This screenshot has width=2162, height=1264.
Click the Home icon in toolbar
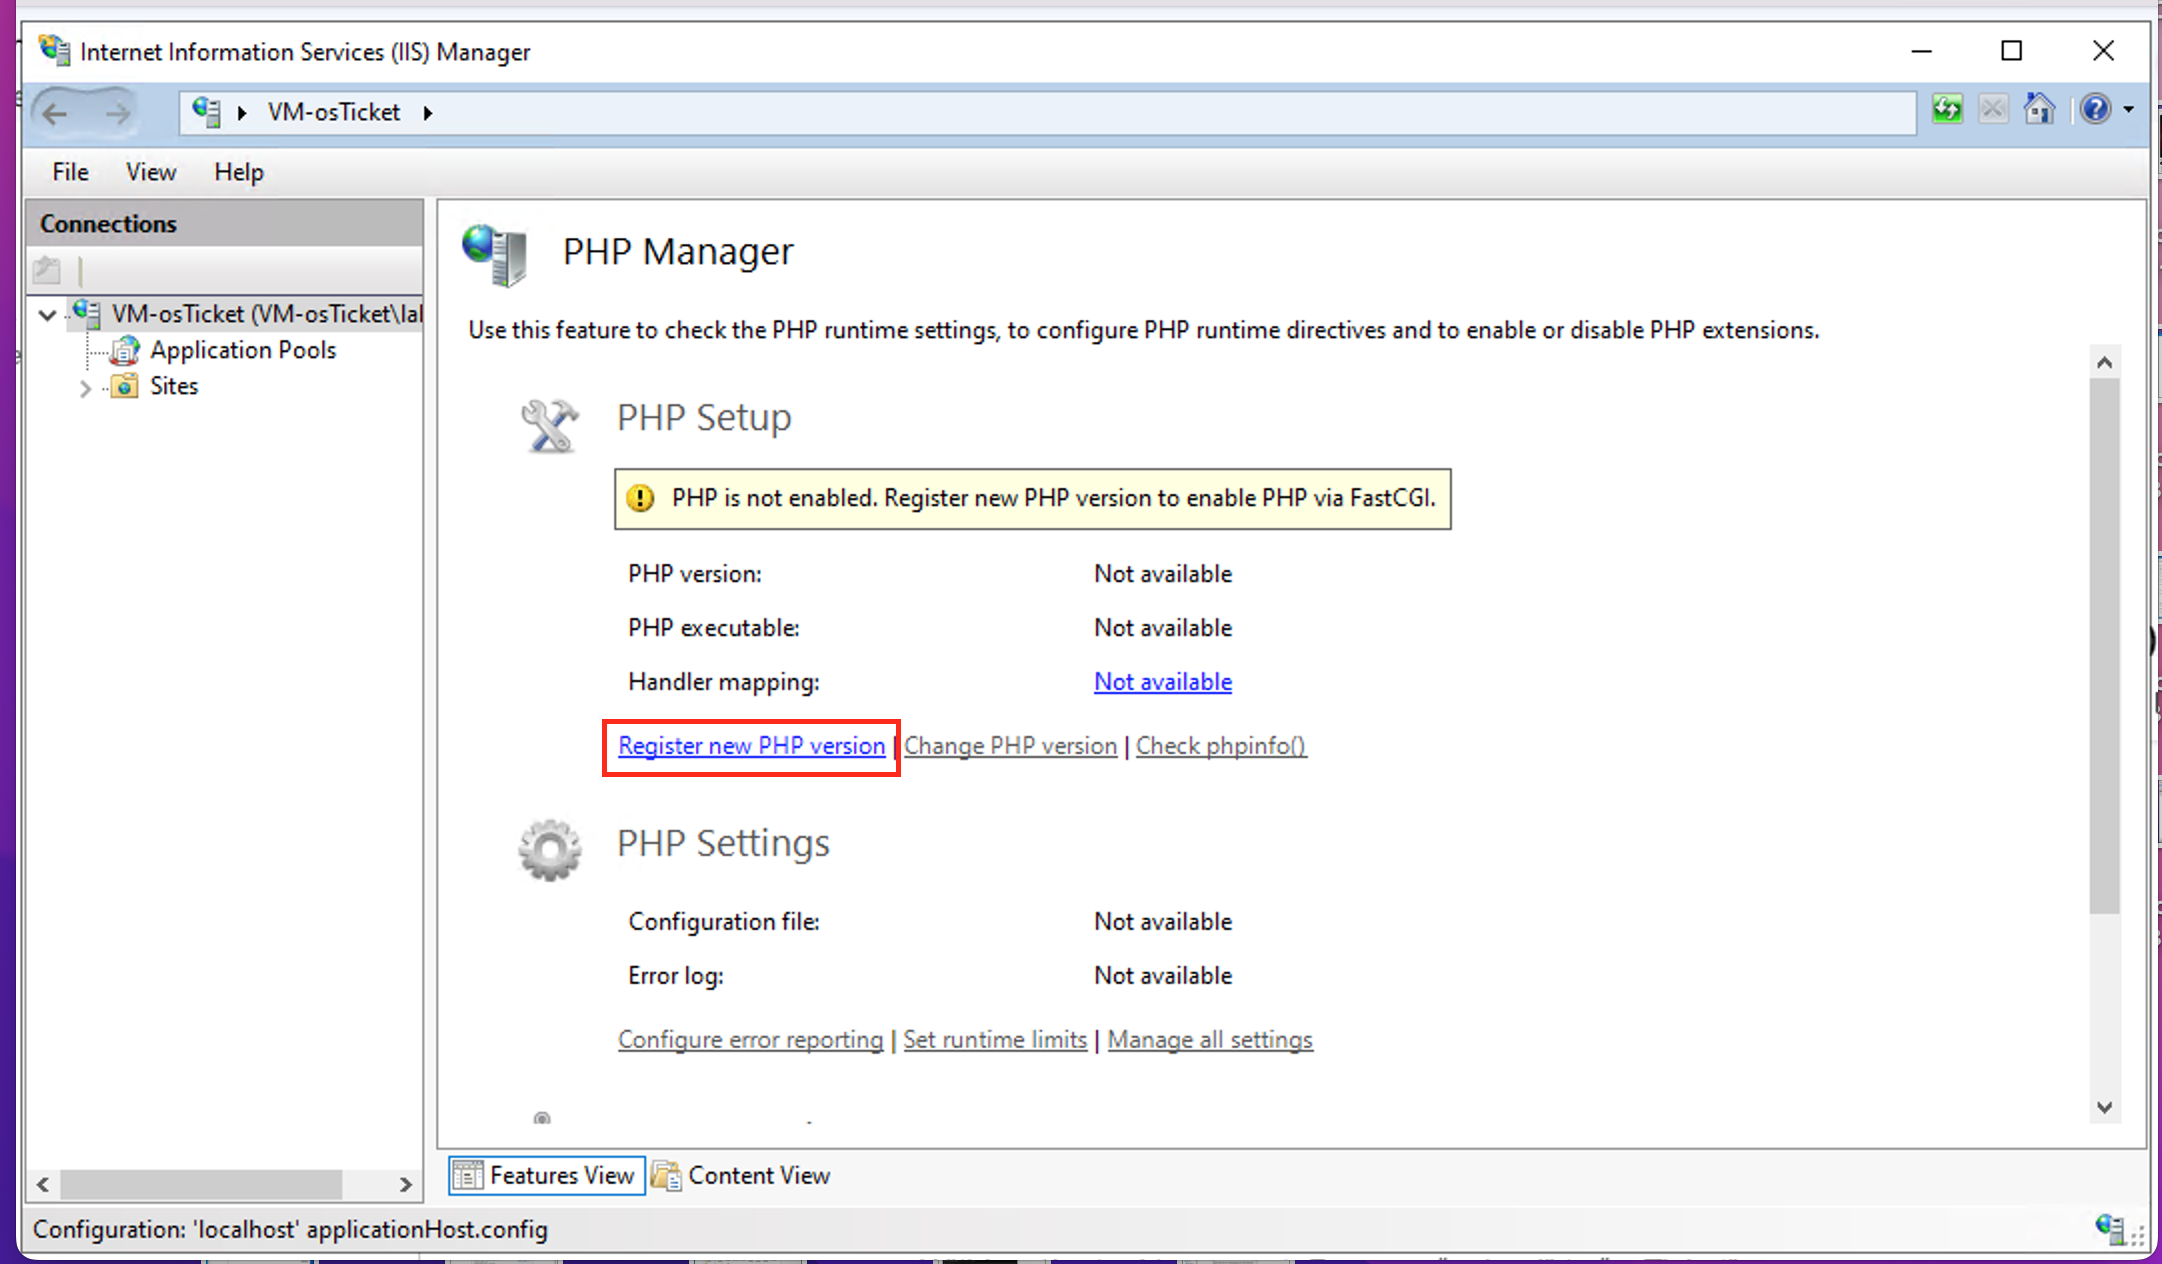[2039, 109]
